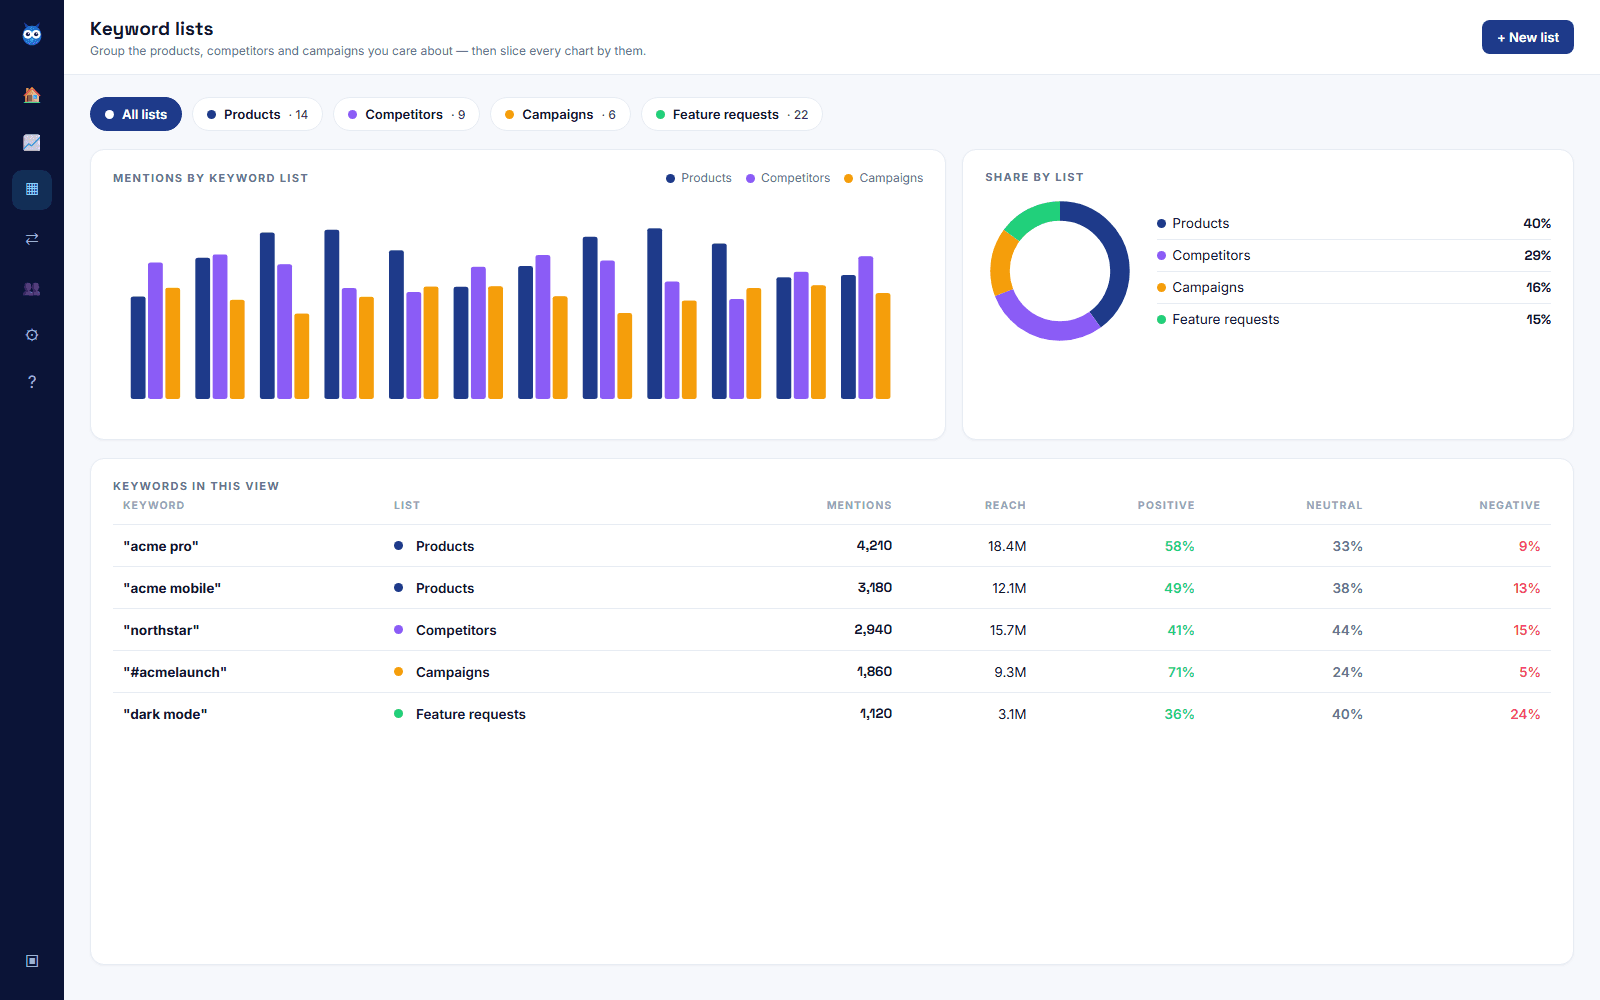The height and width of the screenshot is (1000, 1600).
Task: Click the 3,180 mentions value
Action: 875,588
